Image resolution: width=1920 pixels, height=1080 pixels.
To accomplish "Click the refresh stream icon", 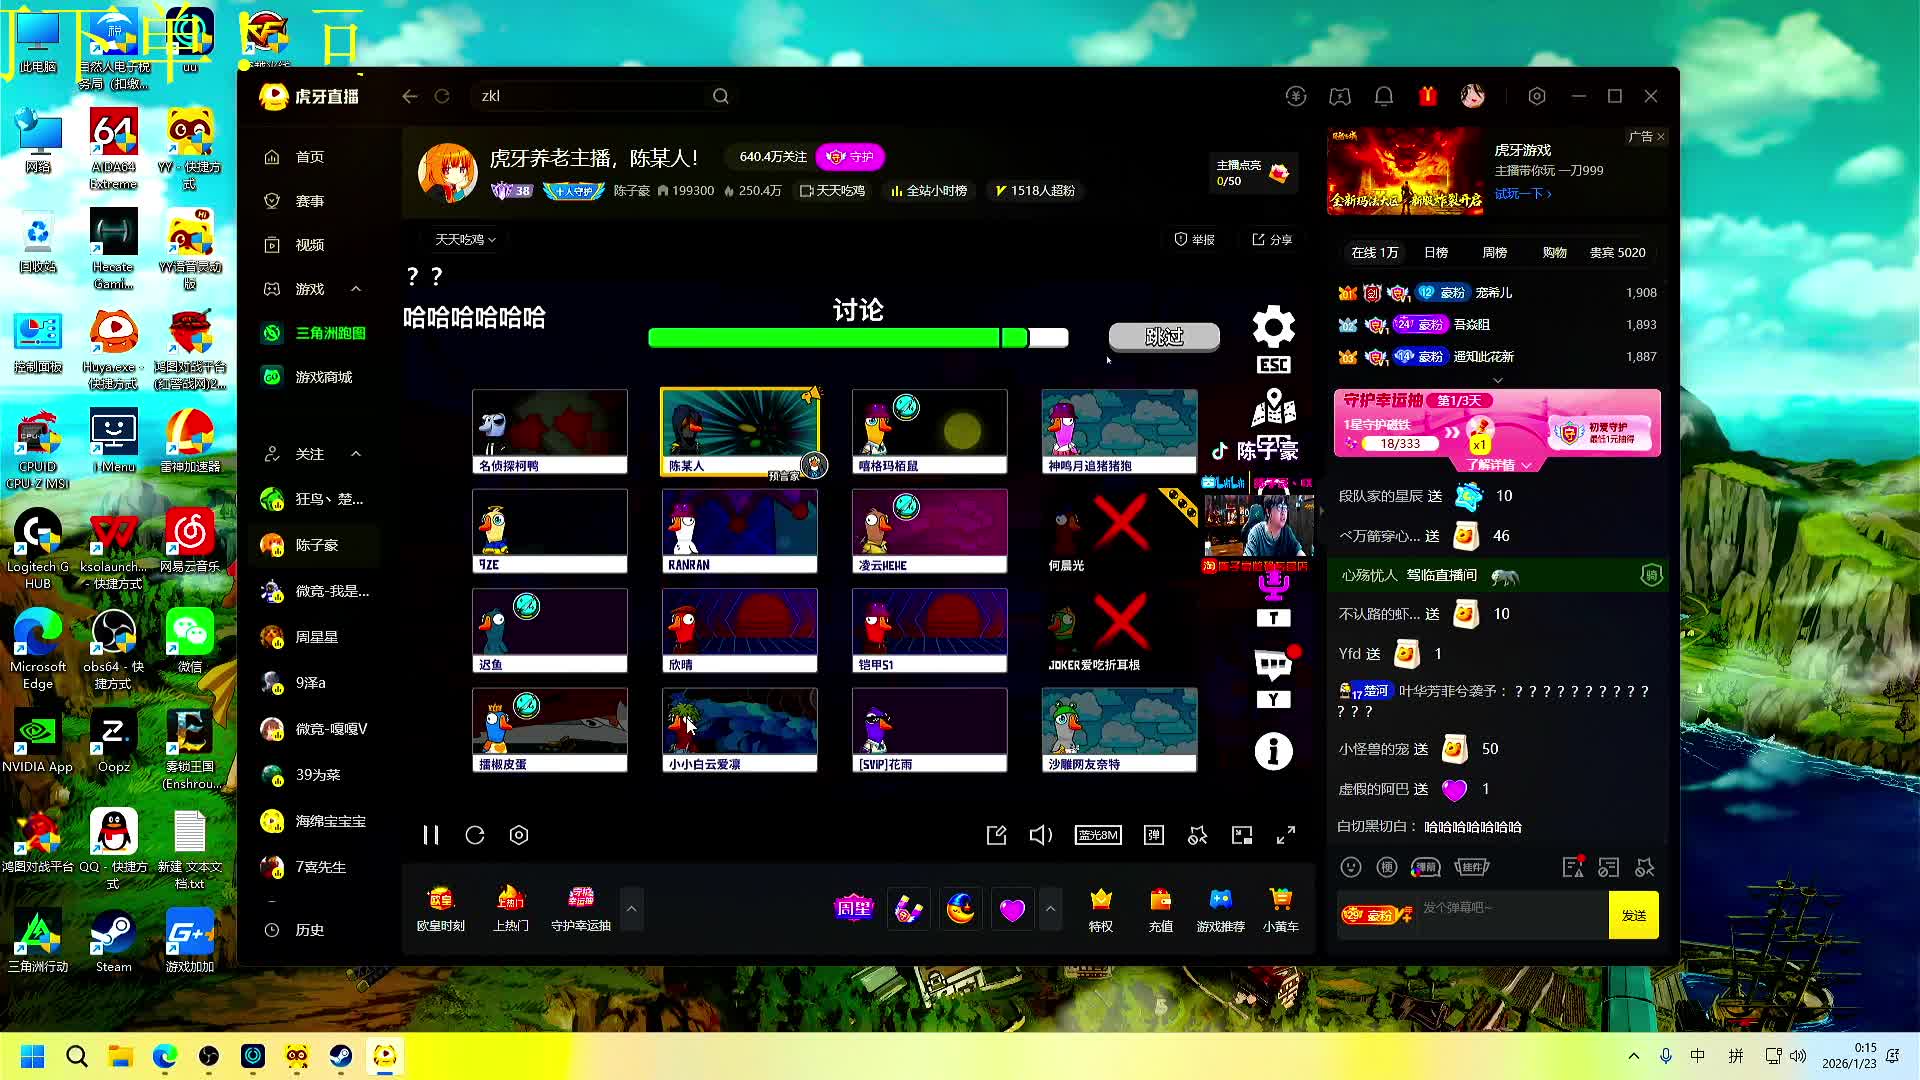I will (475, 835).
